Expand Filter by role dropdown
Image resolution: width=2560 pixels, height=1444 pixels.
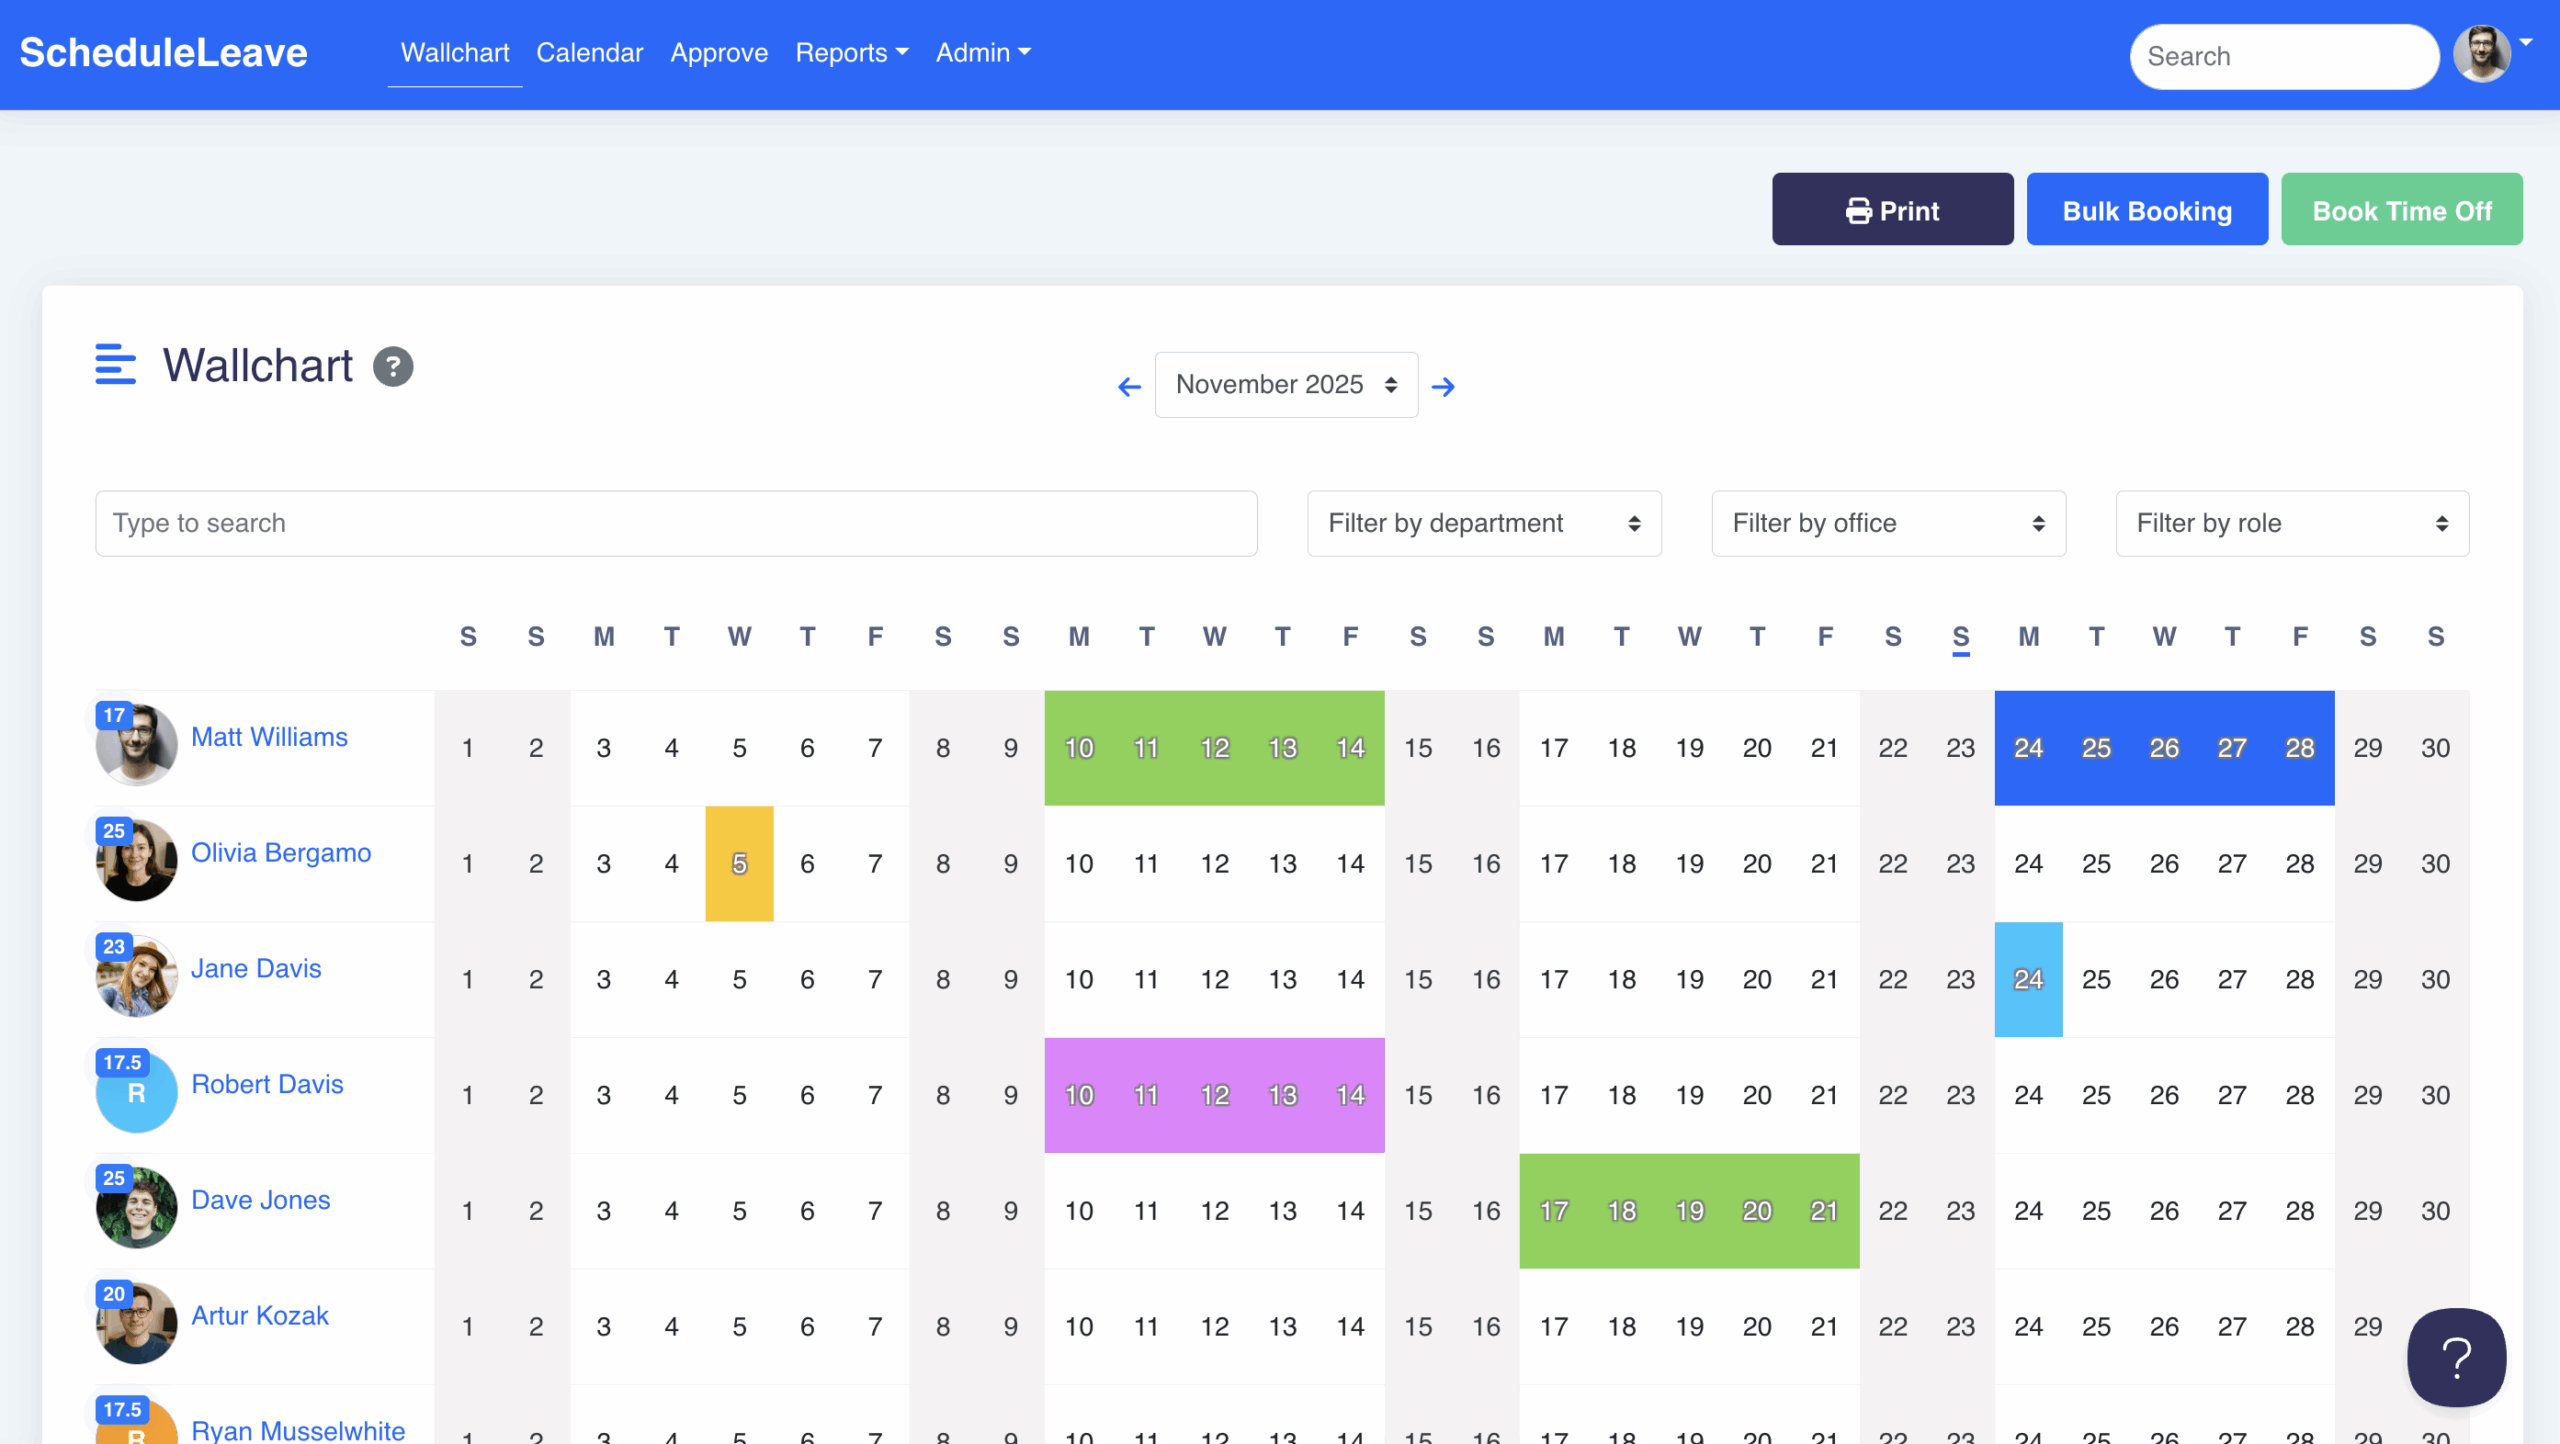(2291, 523)
